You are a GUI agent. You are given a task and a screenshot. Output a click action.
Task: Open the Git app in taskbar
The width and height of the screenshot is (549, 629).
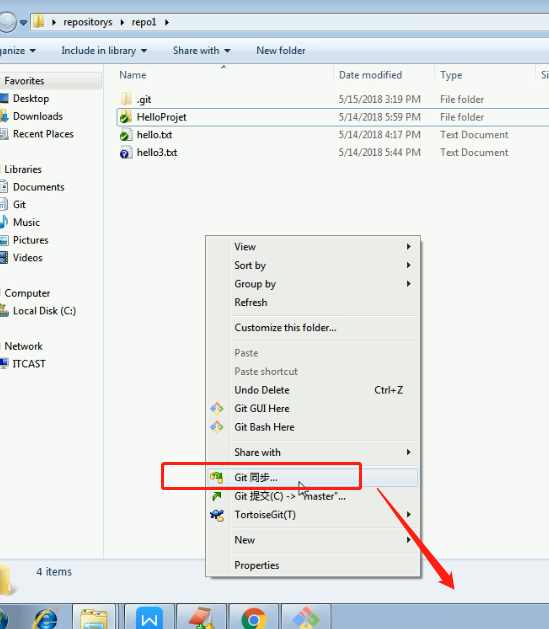[306, 618]
